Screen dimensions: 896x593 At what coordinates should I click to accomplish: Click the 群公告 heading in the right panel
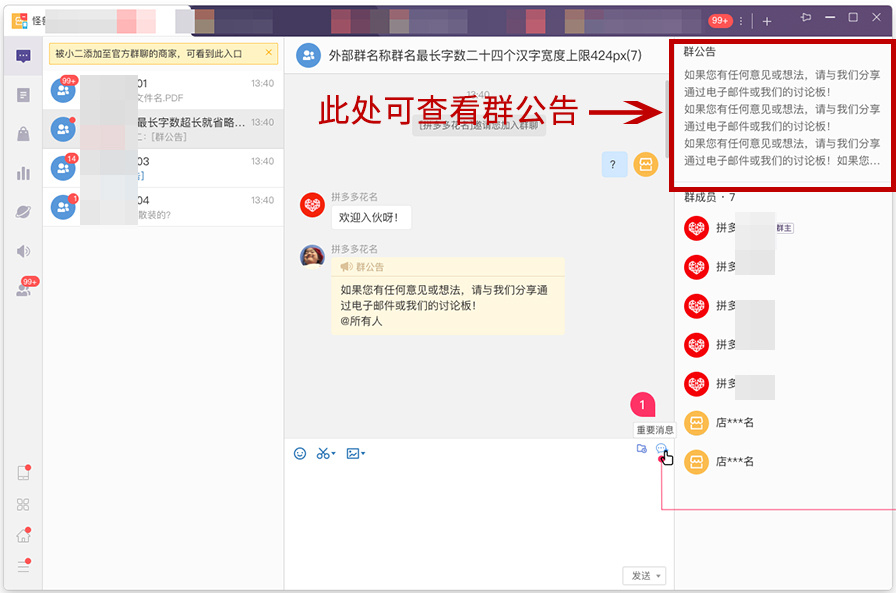click(699, 51)
